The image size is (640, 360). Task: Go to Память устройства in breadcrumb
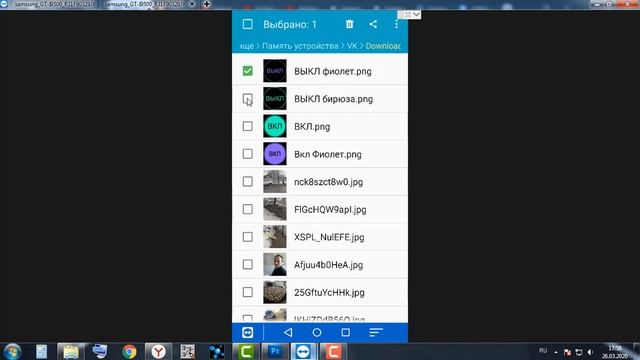tap(300, 46)
